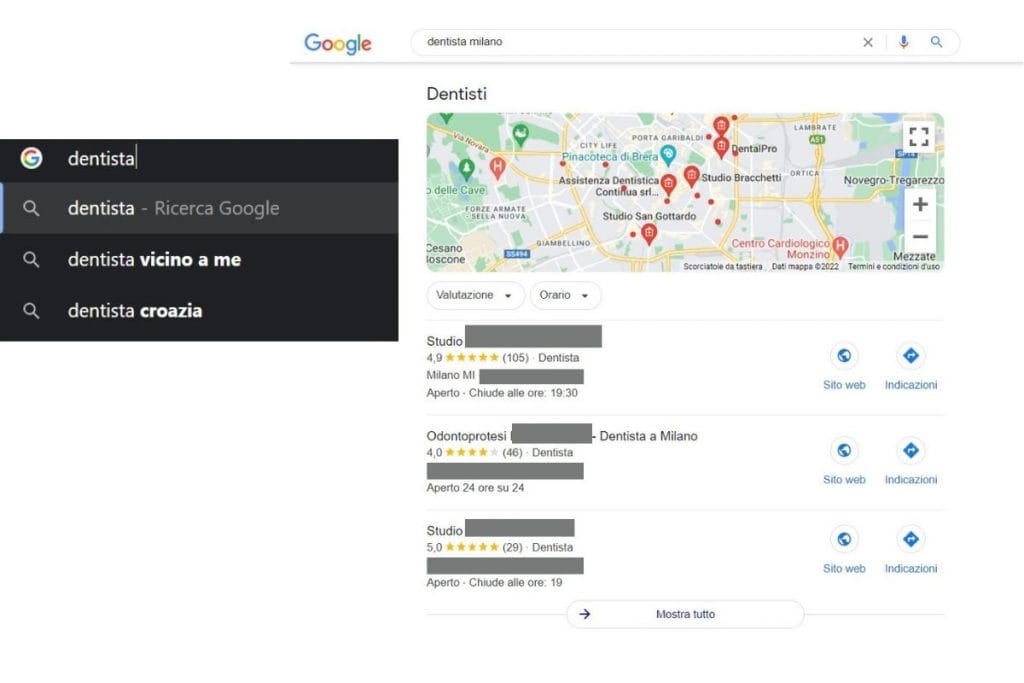Get Indicazioni for 5,0 rated Studio
The width and height of the screenshot is (1024, 683).
[x=910, y=551]
